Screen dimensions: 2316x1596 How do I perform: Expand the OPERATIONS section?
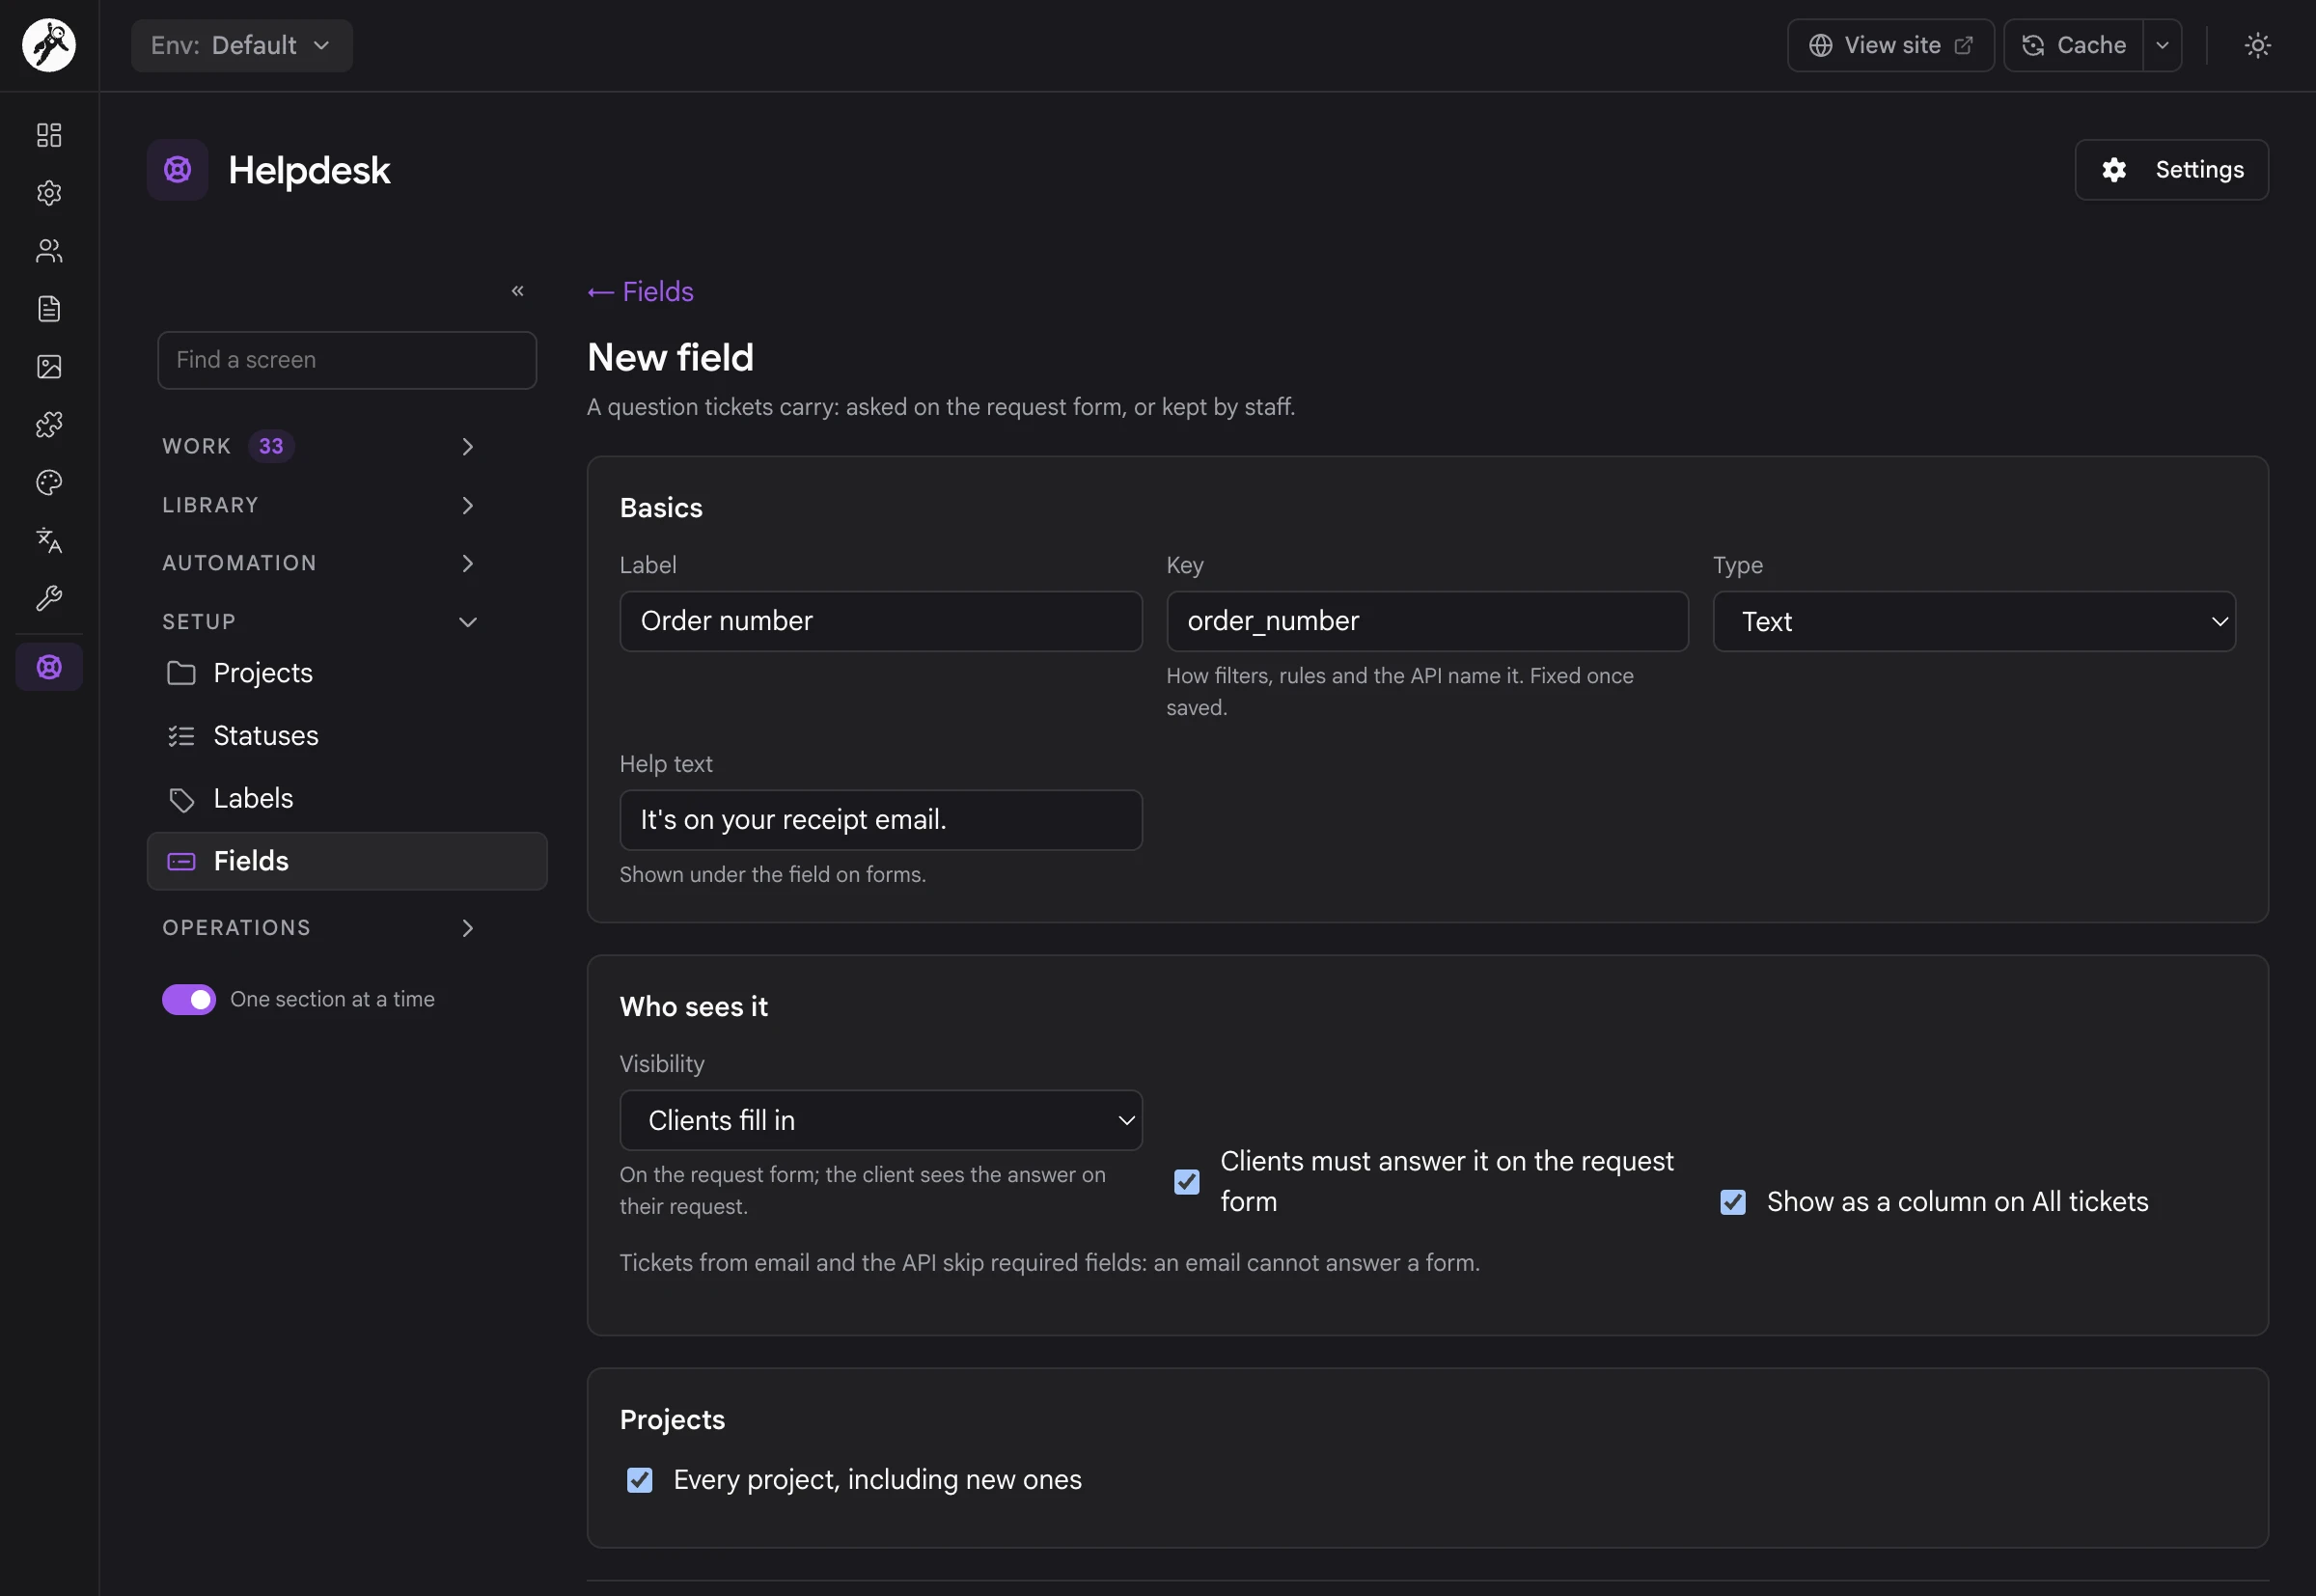(320, 928)
